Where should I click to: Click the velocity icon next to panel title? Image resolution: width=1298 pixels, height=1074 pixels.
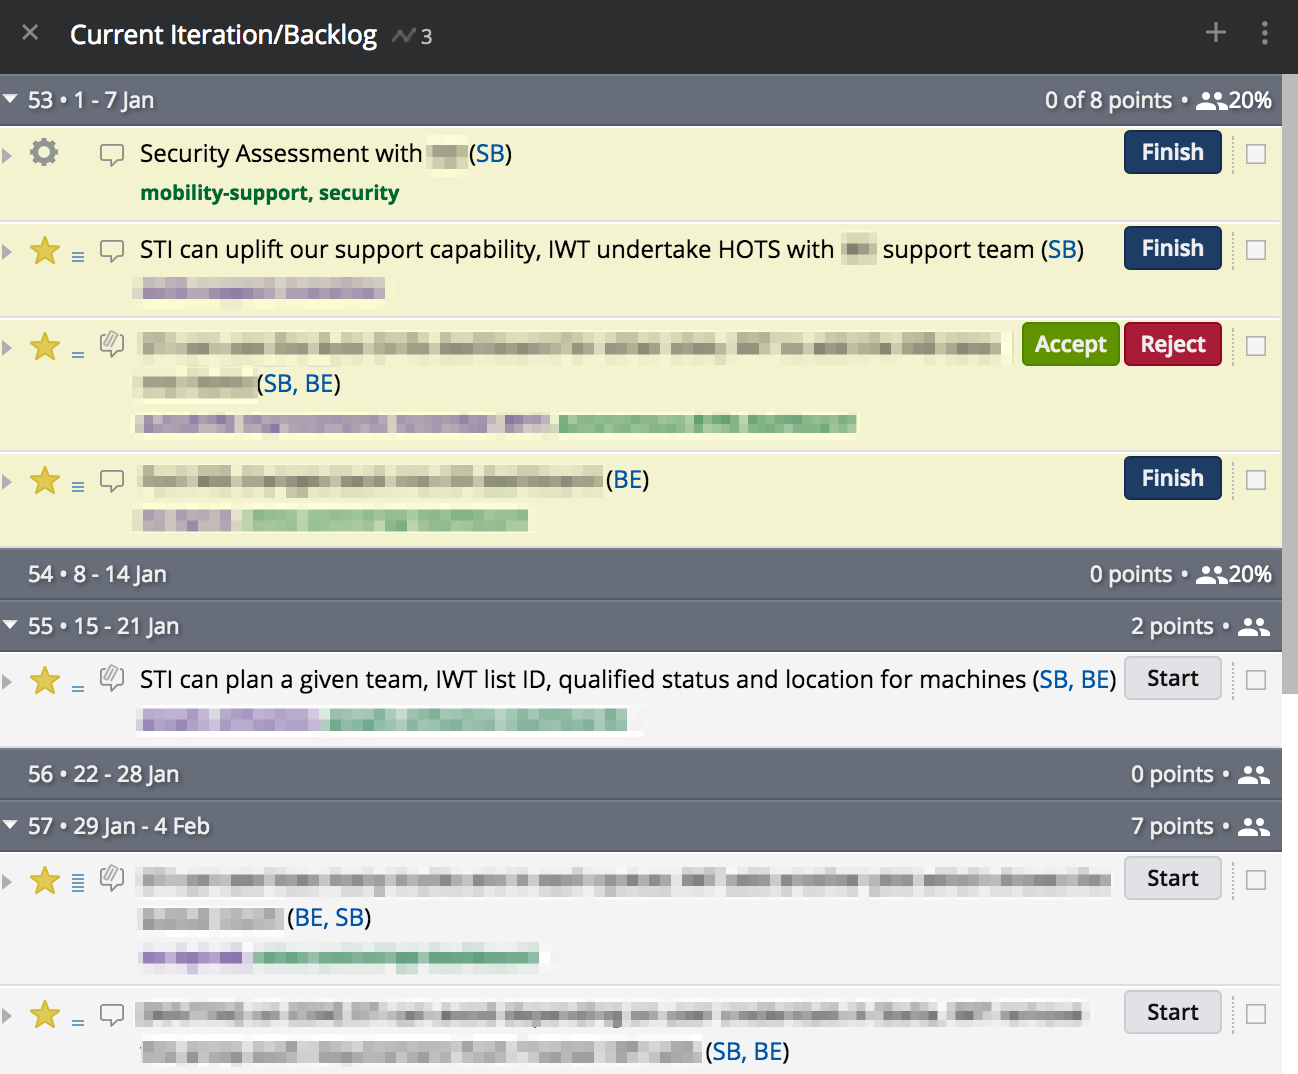(404, 36)
